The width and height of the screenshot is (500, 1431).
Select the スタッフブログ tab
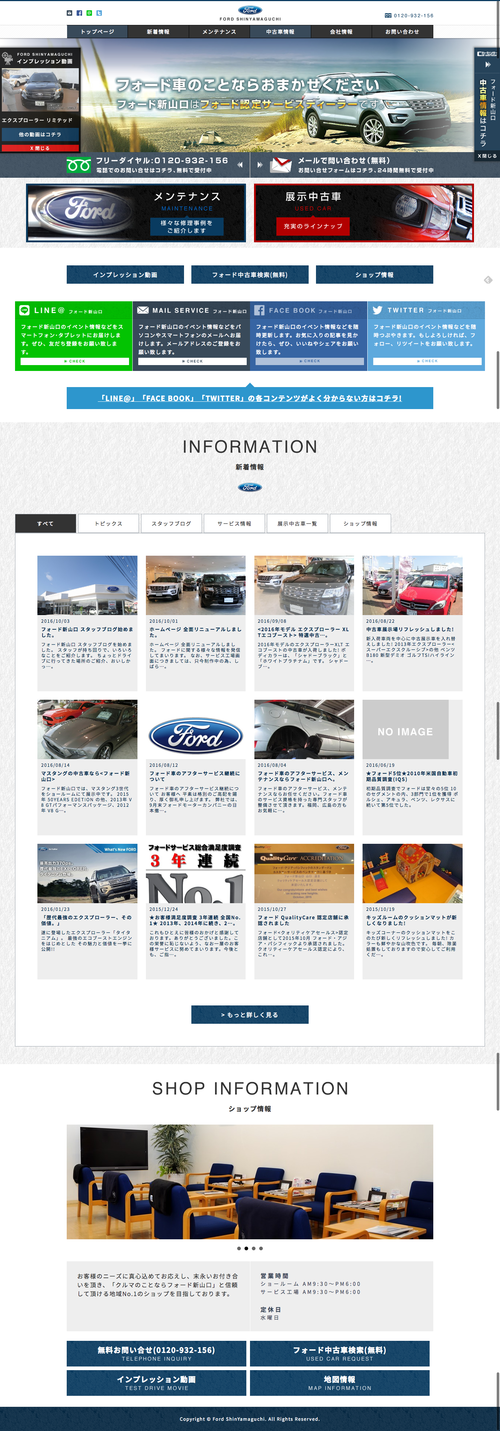(x=171, y=523)
